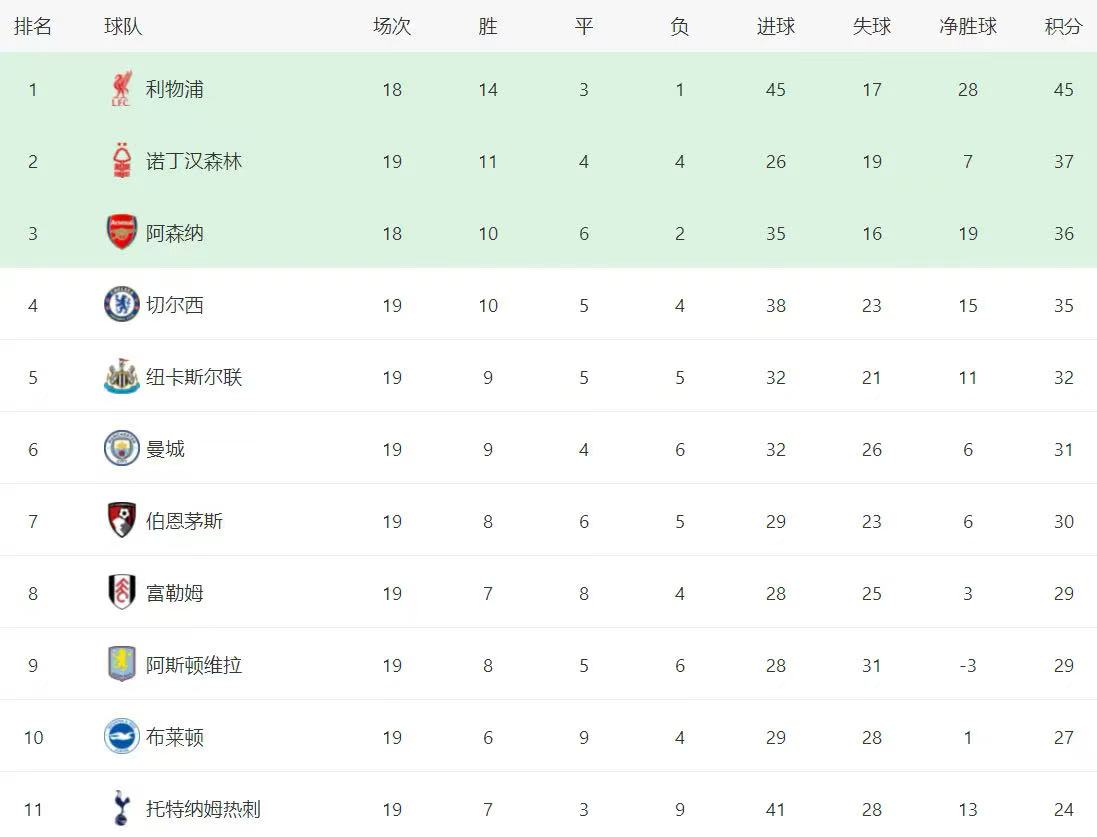Click the 场次 column header
Viewport: 1097px width, 837px height.
391,27
